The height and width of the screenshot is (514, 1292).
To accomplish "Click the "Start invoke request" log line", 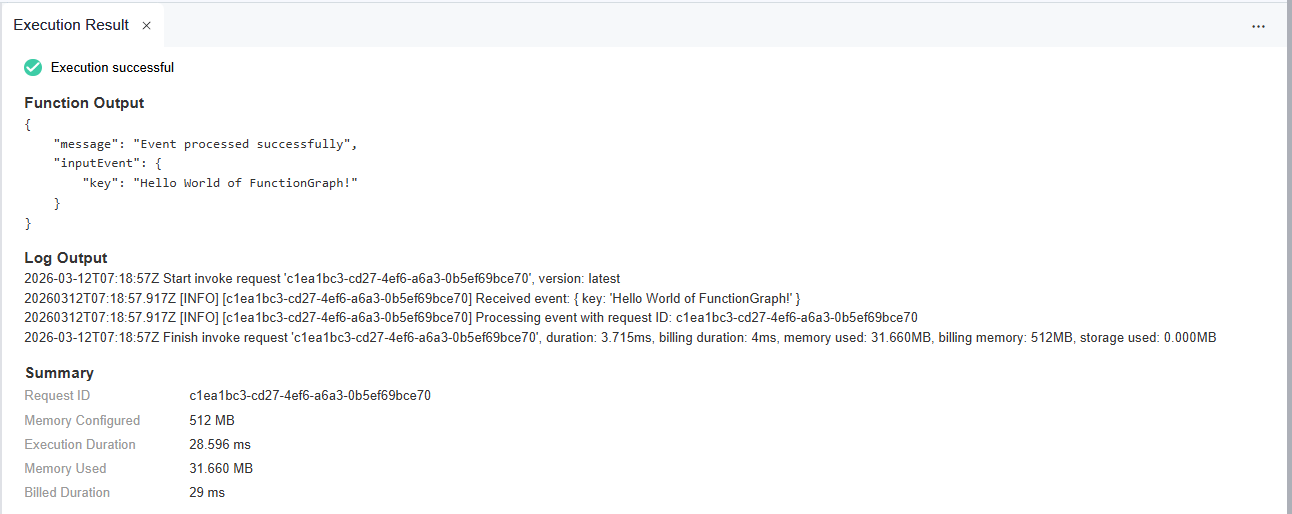I will coord(322,279).
